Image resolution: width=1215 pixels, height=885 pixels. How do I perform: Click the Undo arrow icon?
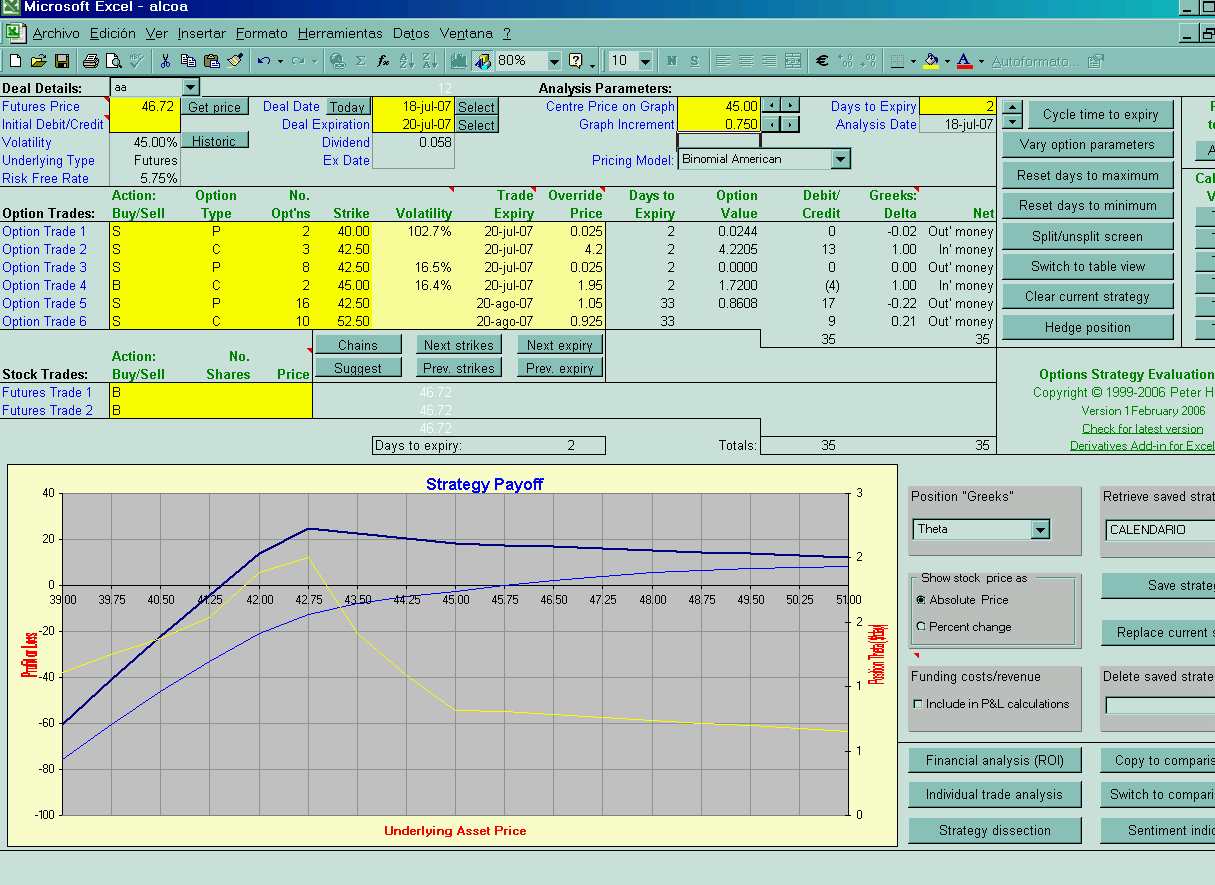coord(263,61)
